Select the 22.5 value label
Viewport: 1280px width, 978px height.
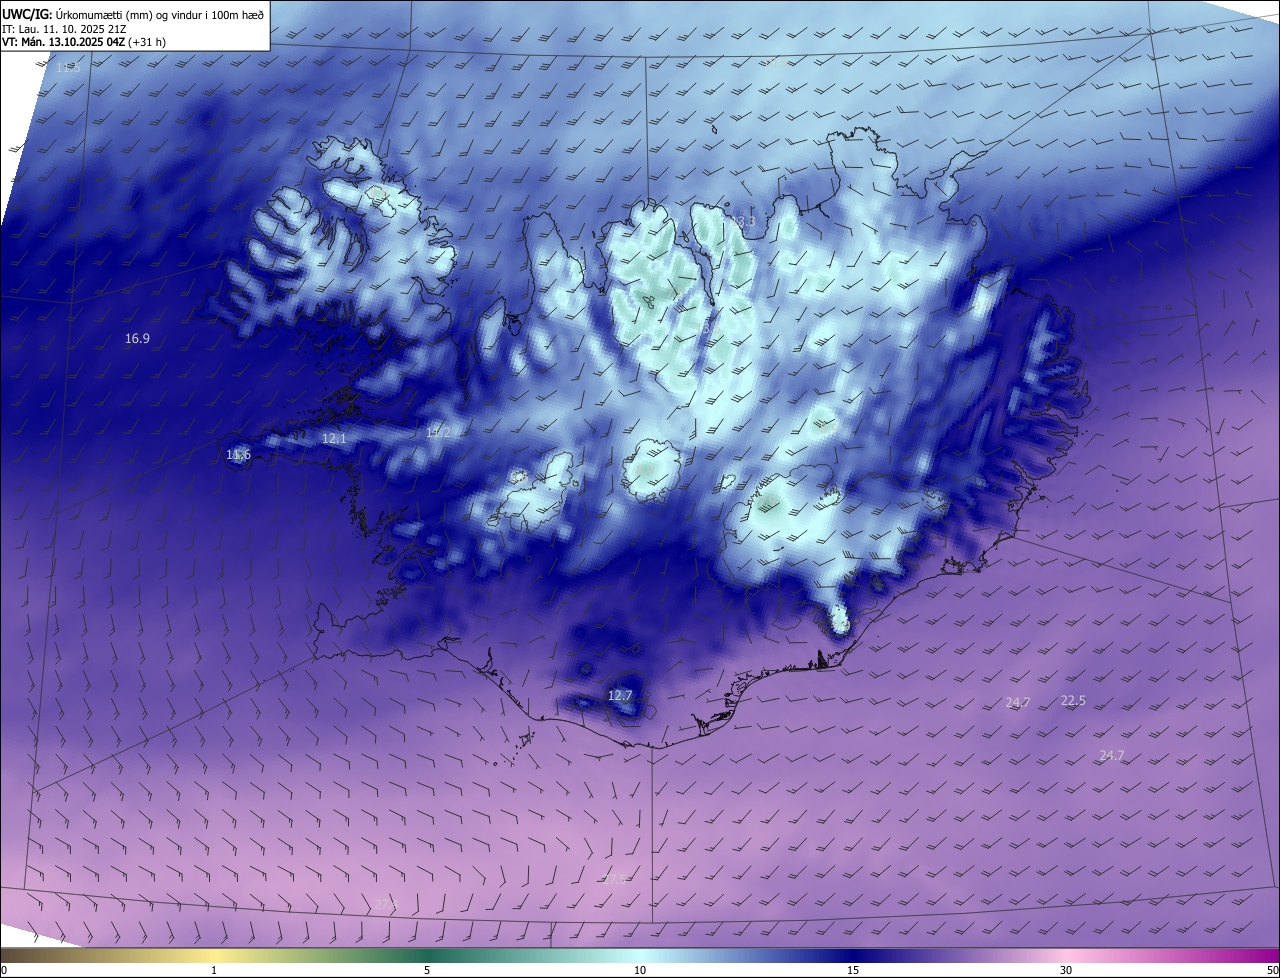click(1073, 701)
